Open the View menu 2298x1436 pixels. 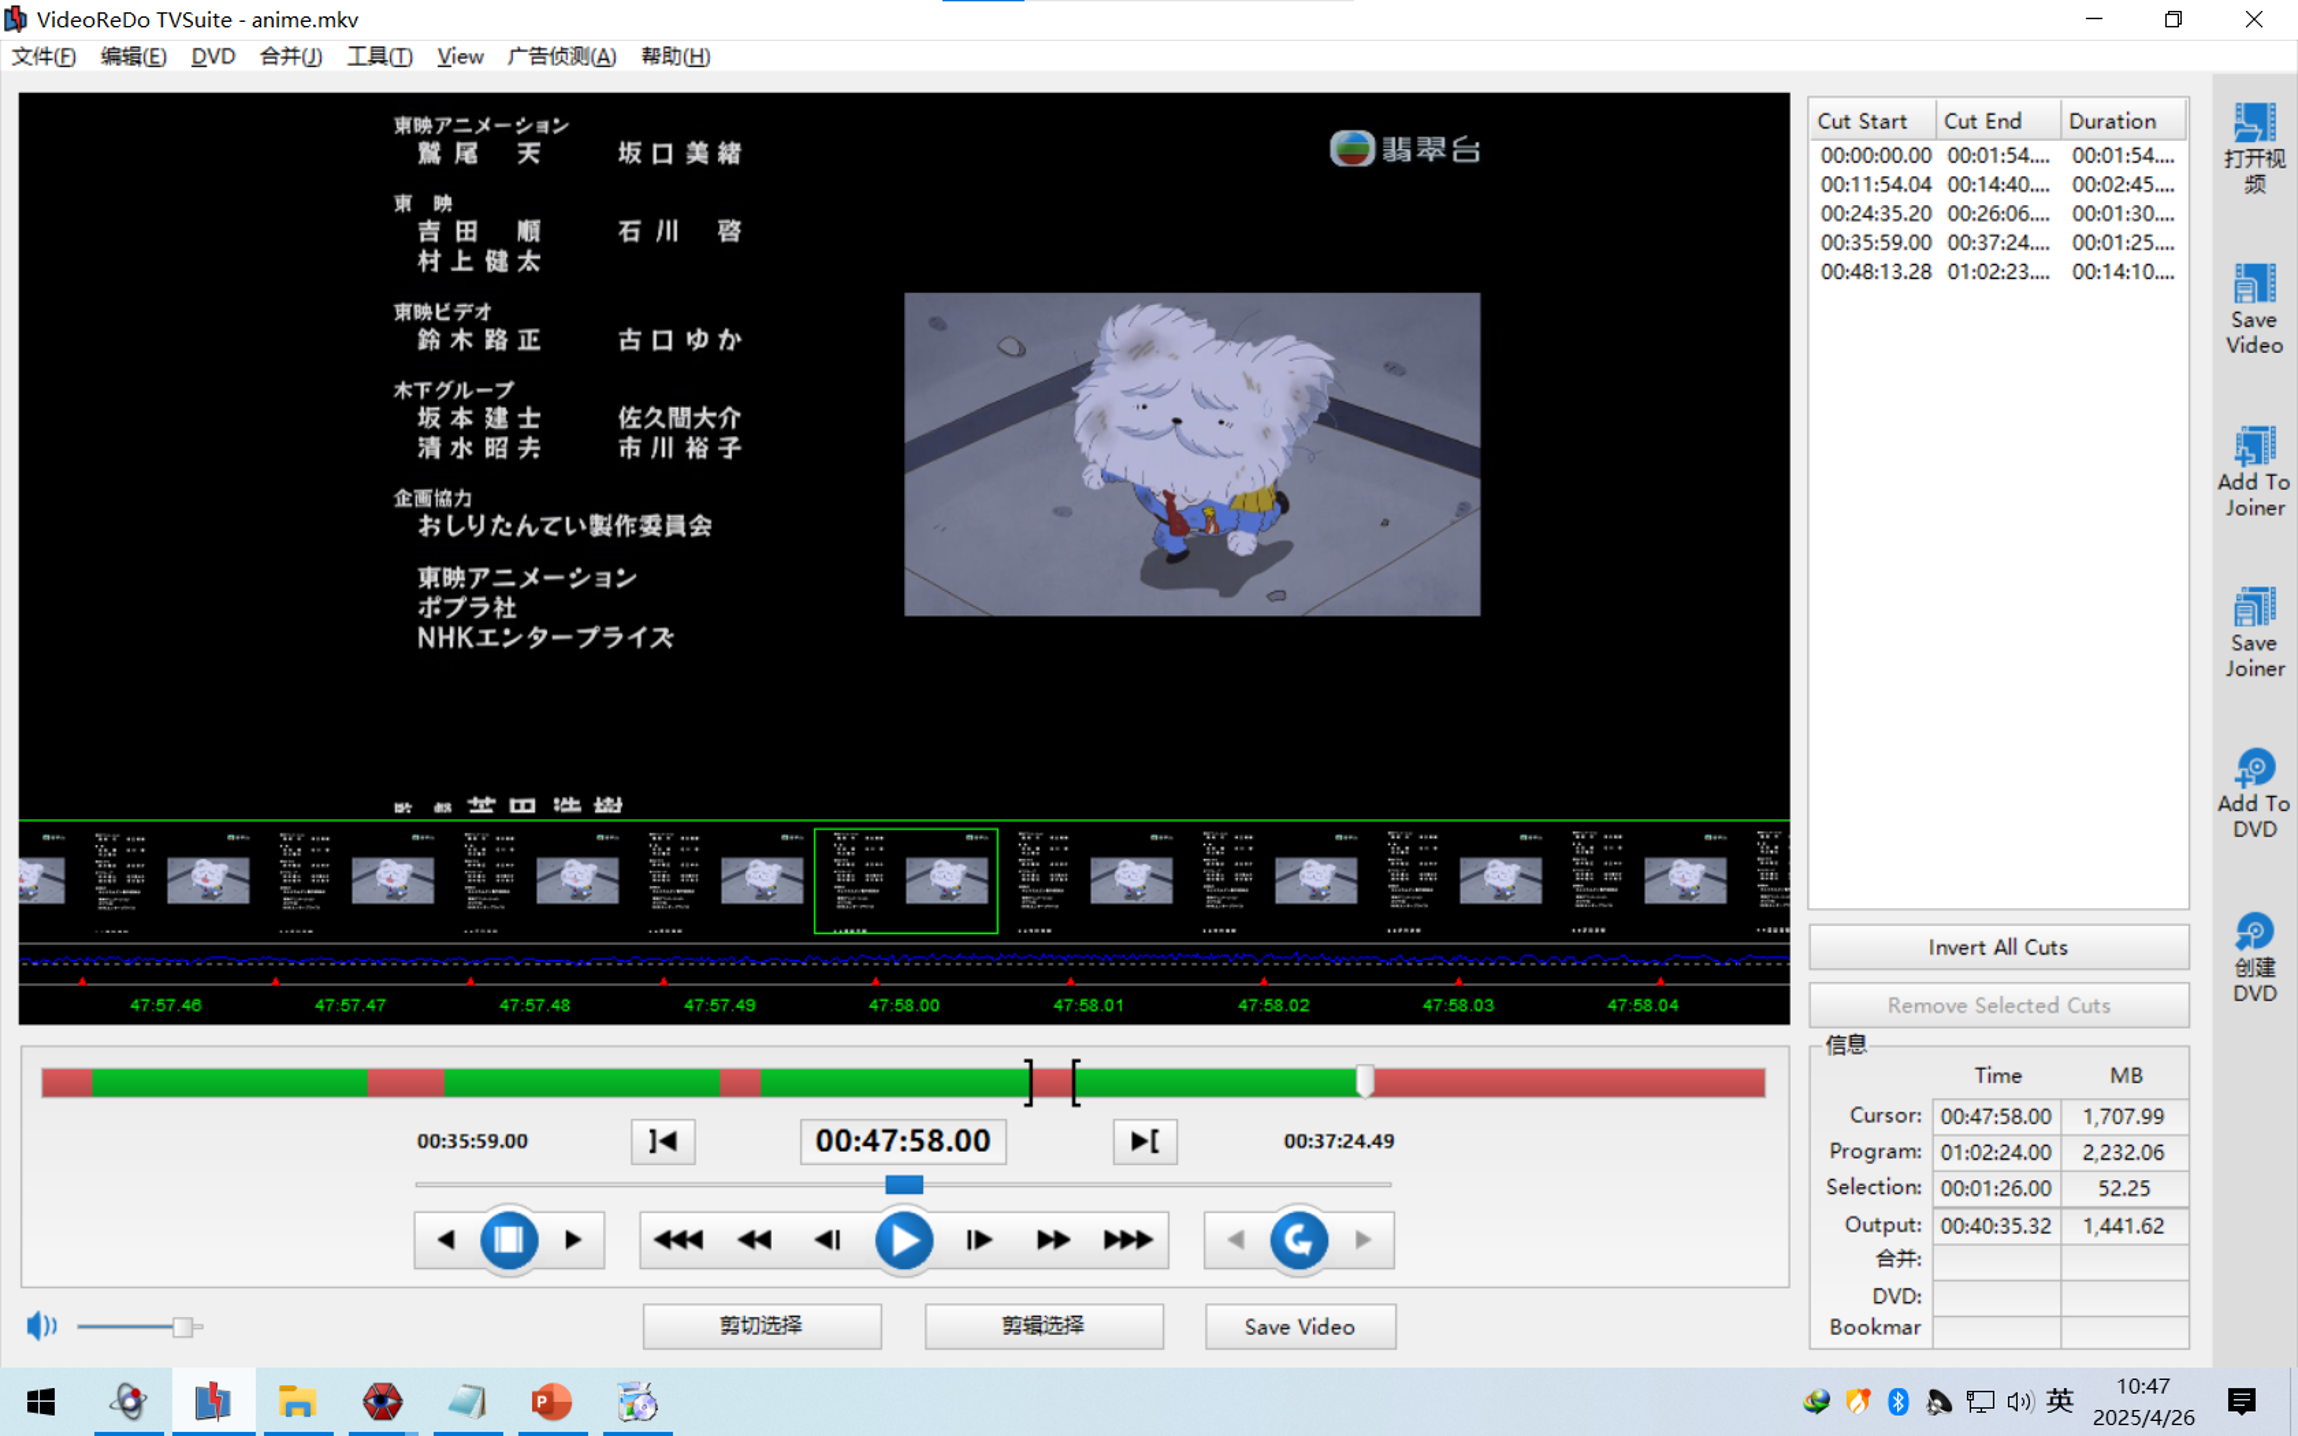click(460, 56)
